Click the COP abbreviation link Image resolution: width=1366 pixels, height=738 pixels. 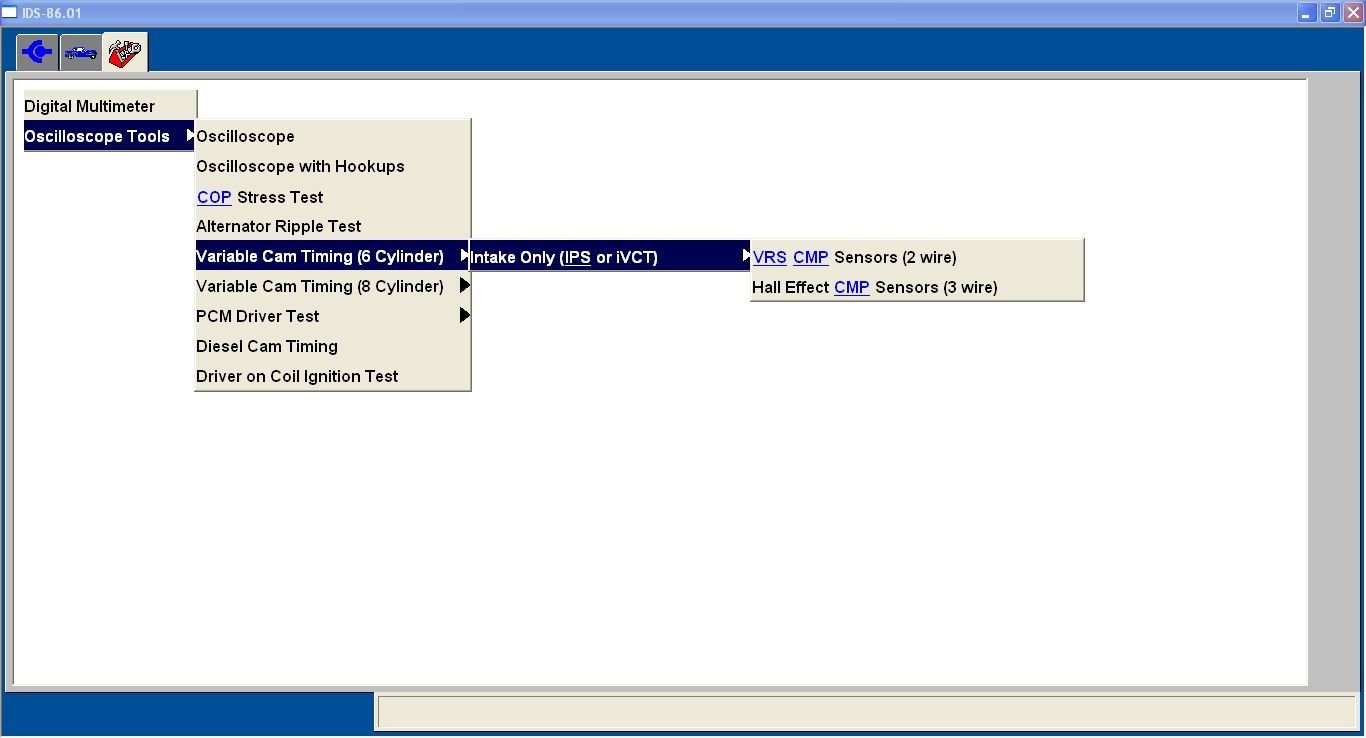pyautogui.click(x=214, y=198)
